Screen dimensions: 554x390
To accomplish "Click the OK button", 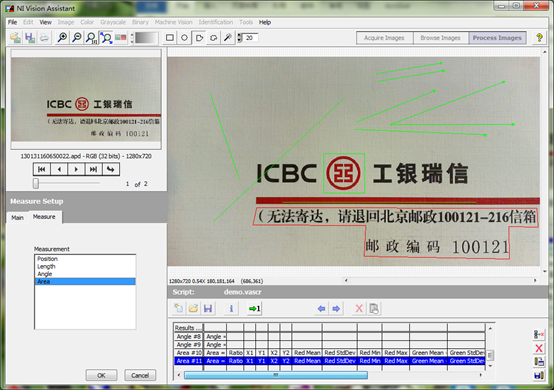I will click(x=101, y=375).
